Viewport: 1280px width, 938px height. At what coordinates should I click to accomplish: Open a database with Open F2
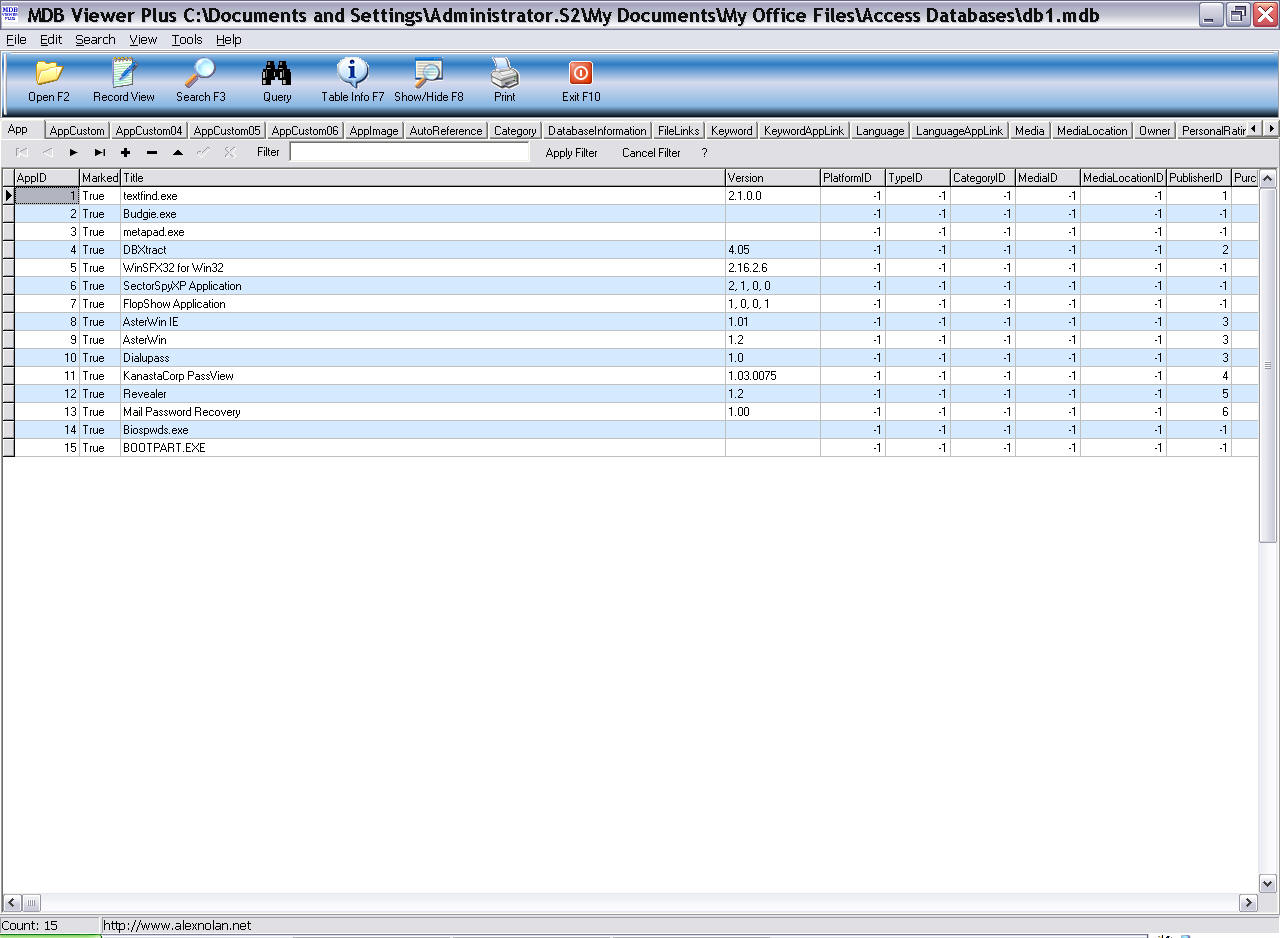coord(49,81)
